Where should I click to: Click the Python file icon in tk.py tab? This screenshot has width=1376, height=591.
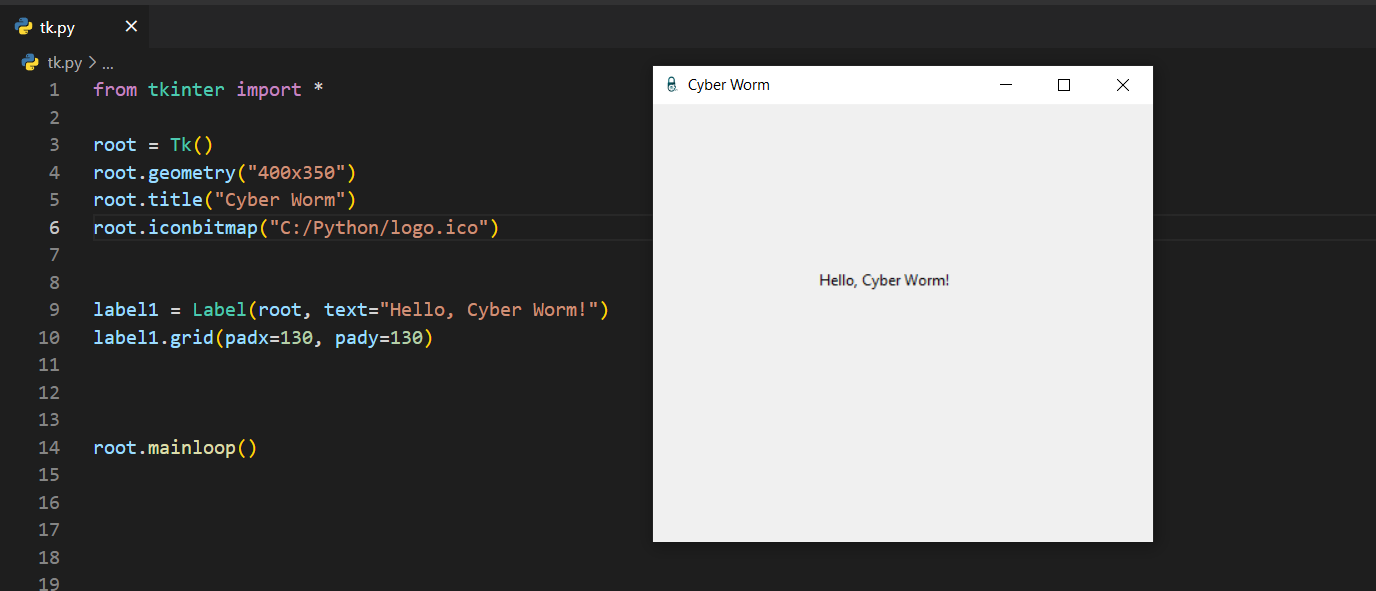23,27
